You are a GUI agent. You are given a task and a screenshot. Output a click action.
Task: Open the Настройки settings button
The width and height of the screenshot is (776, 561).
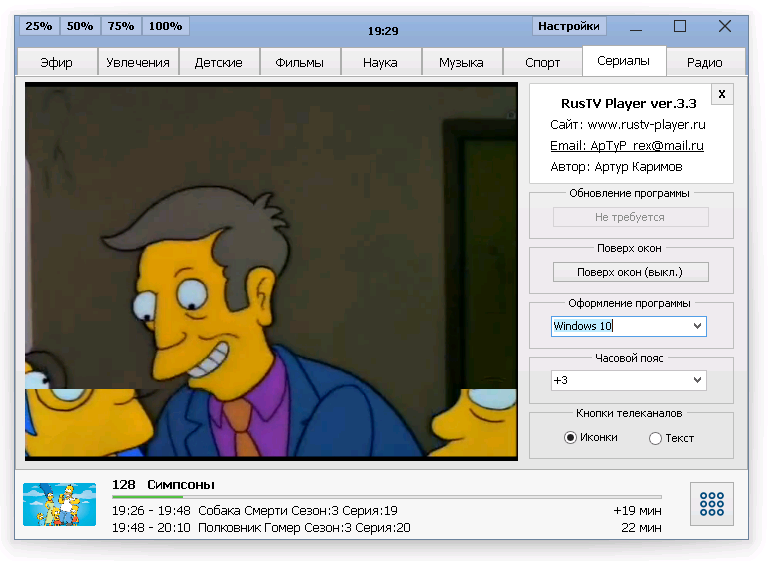tap(569, 26)
